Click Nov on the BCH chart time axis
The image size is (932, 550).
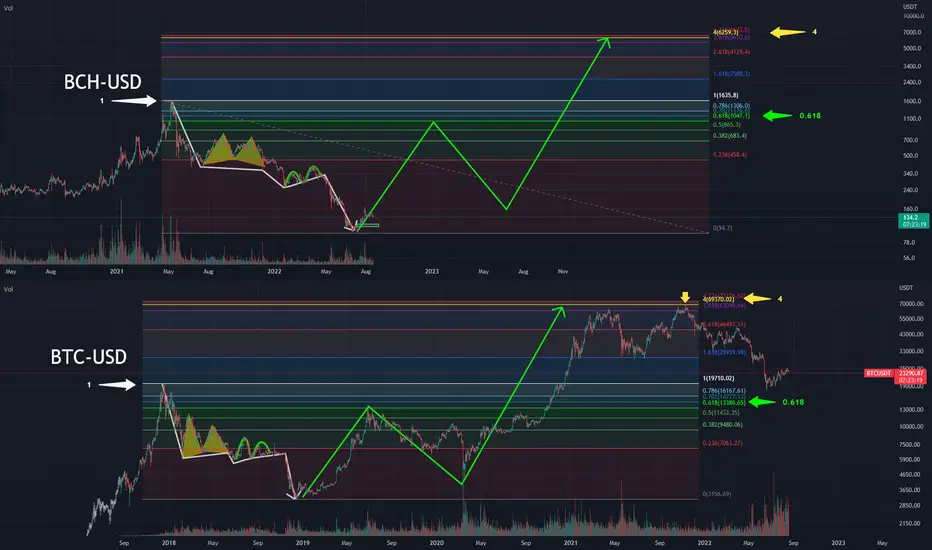pyautogui.click(x=563, y=272)
